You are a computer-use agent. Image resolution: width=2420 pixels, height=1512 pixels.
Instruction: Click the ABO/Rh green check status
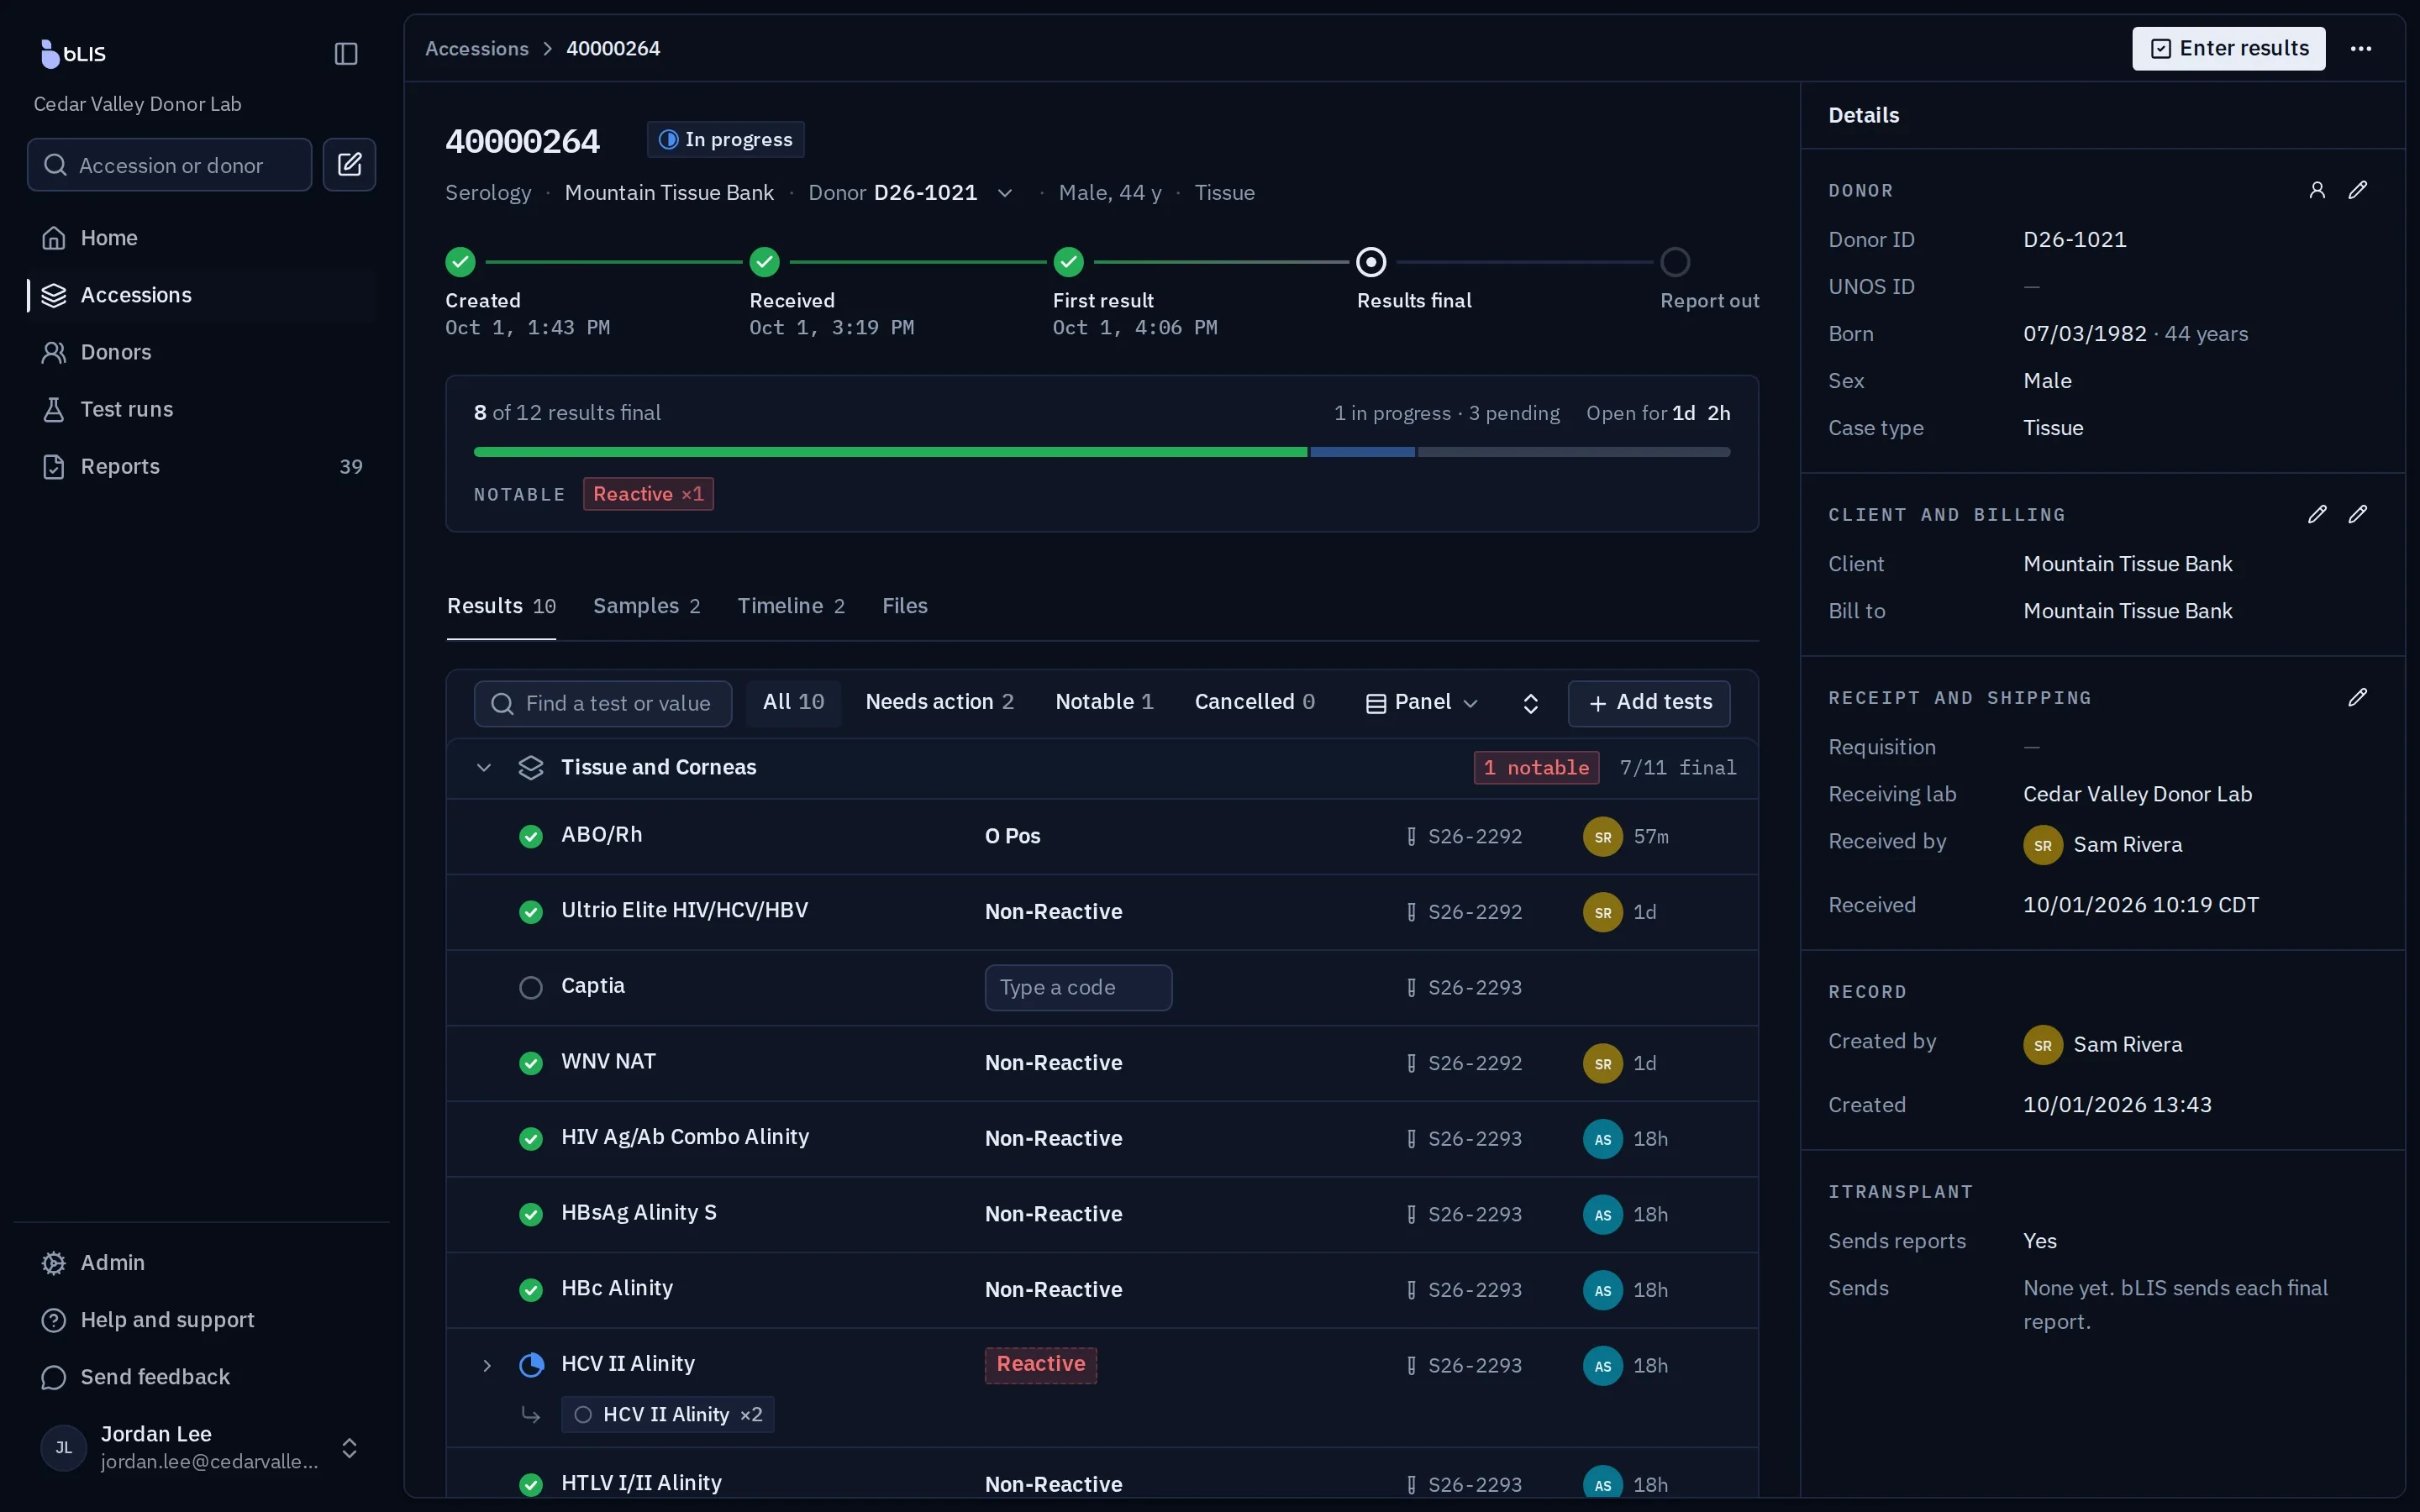531,836
